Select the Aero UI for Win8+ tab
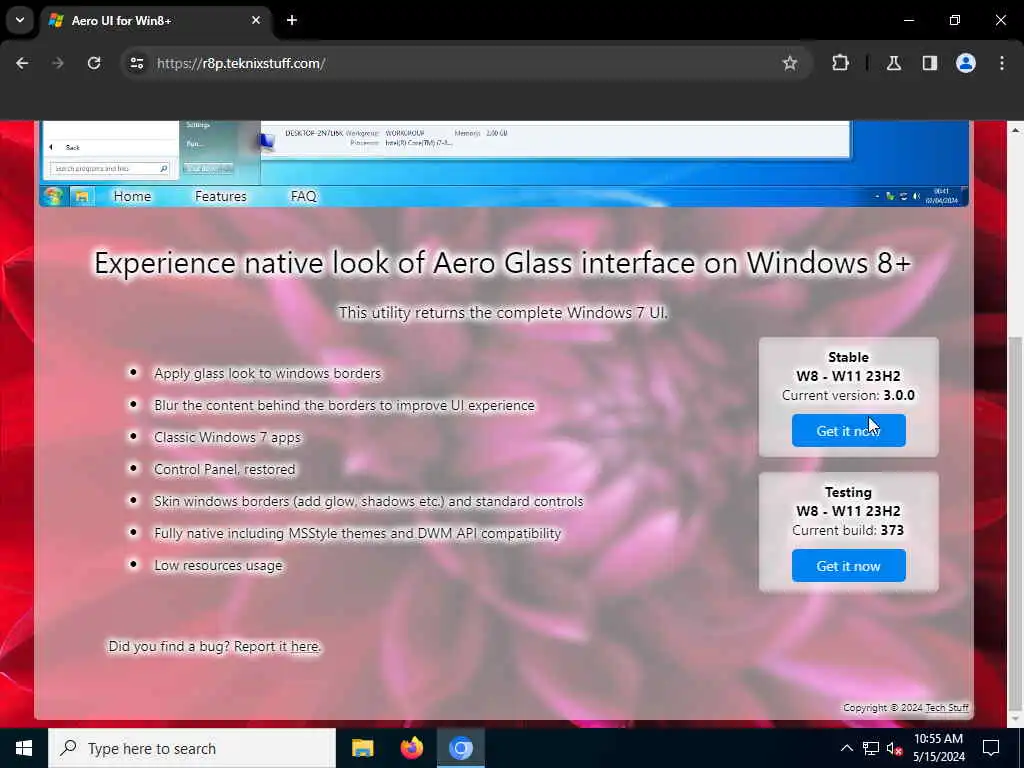 tap(155, 21)
